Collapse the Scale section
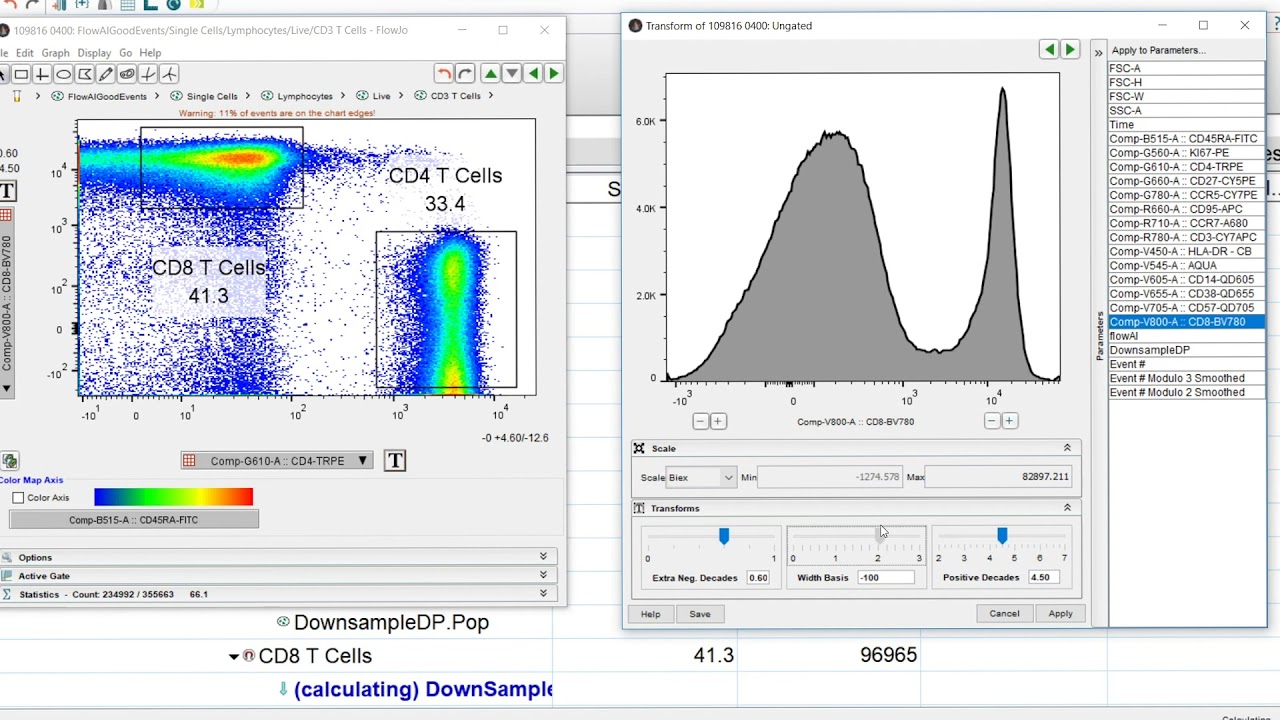Image resolution: width=1280 pixels, height=720 pixels. (1067, 448)
